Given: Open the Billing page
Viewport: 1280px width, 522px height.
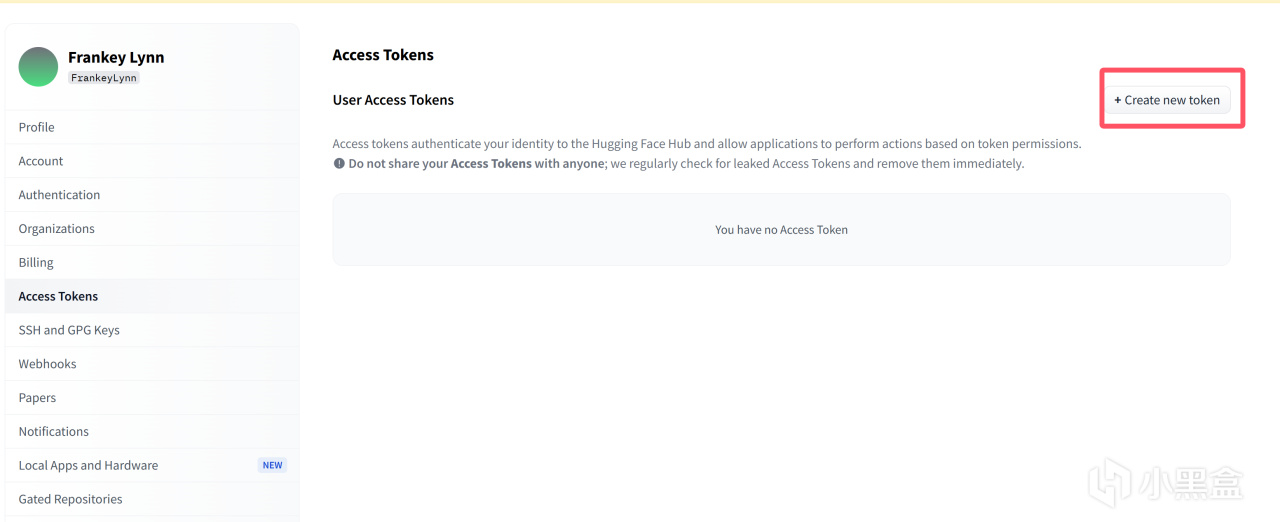Looking at the screenshot, I should point(36,263).
